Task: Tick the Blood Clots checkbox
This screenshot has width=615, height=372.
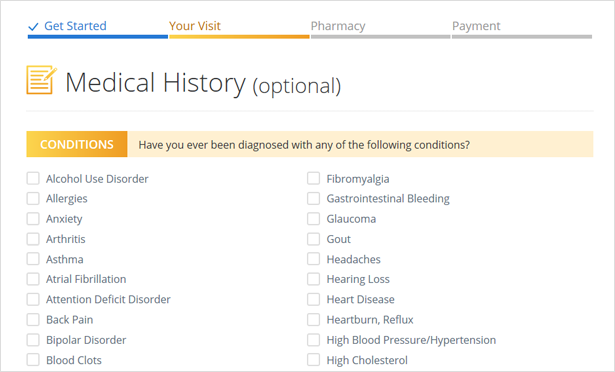Action: pos(33,360)
